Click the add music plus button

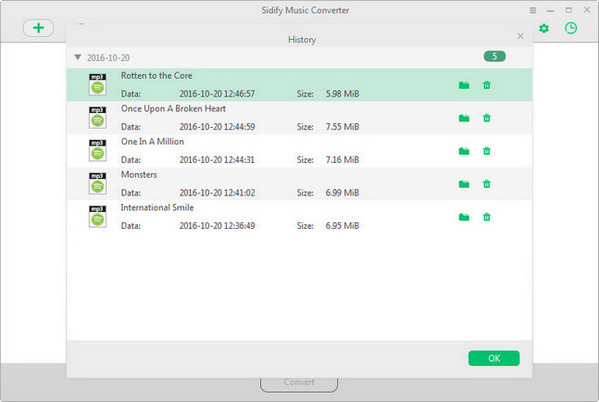point(38,28)
